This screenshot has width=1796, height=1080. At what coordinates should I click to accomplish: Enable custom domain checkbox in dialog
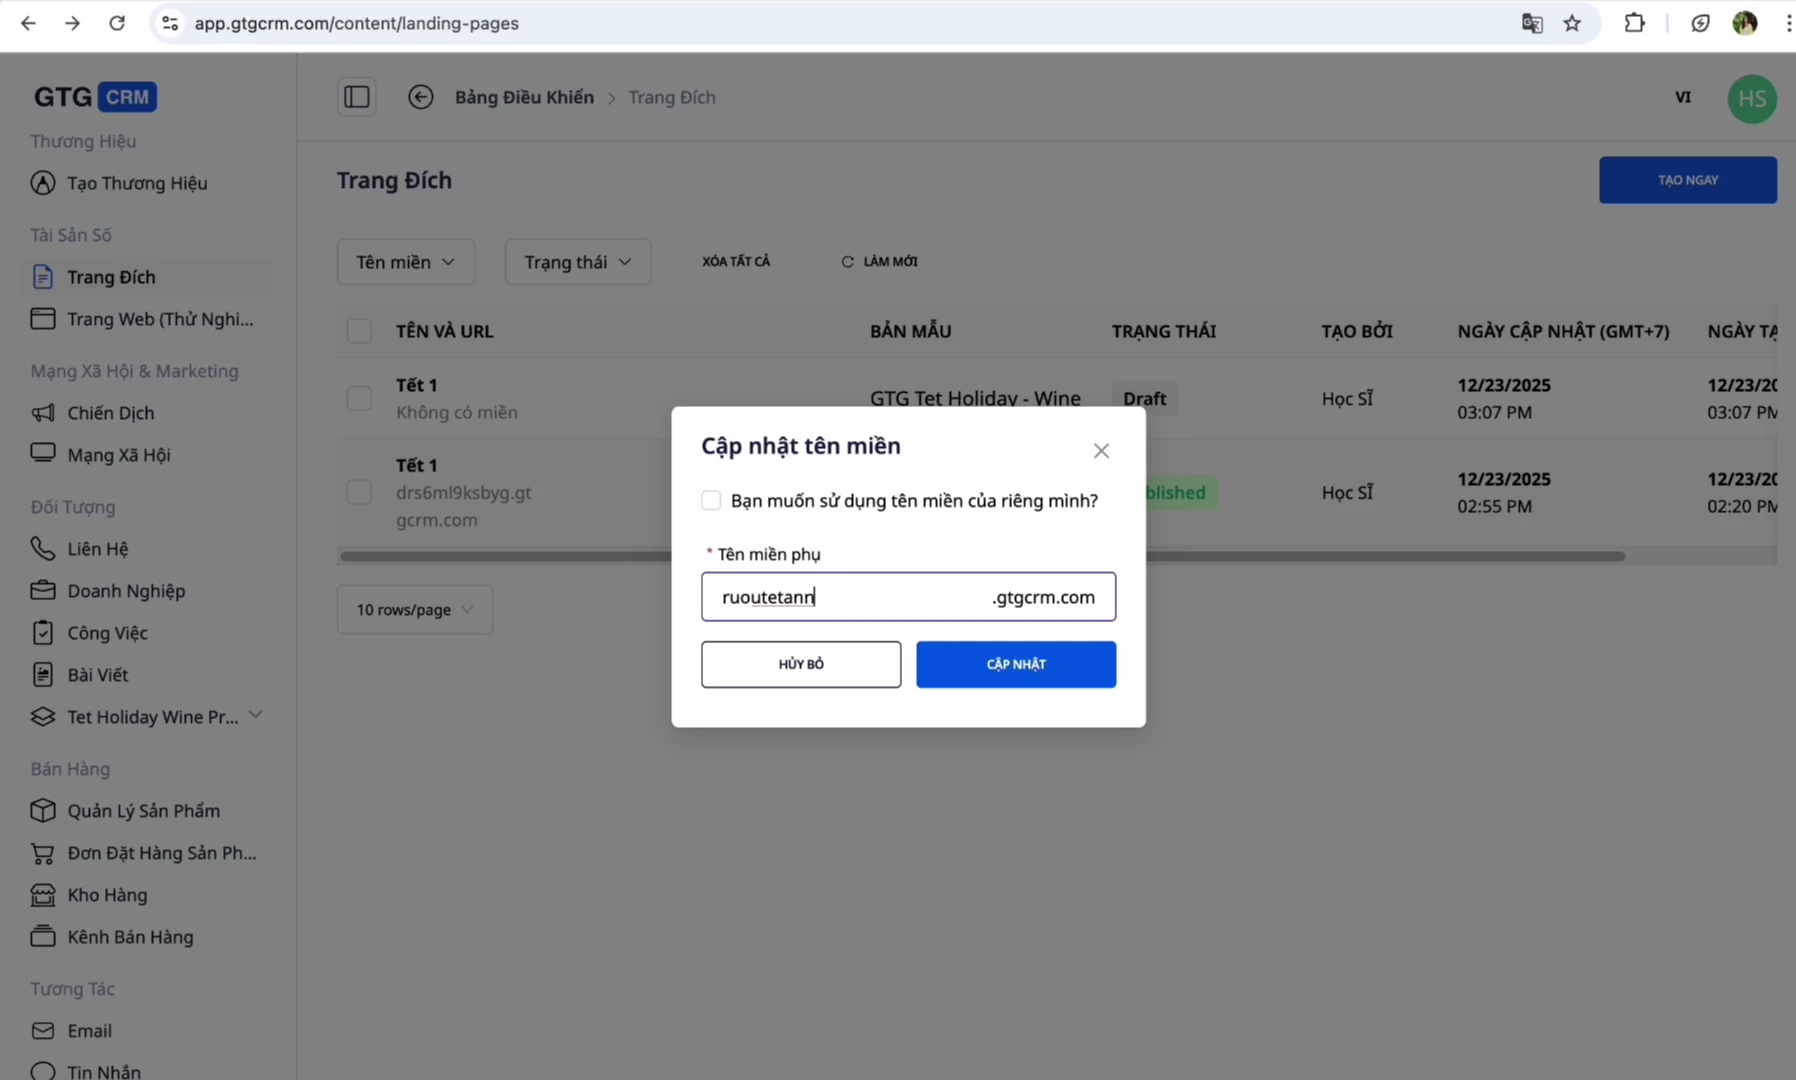click(x=711, y=500)
